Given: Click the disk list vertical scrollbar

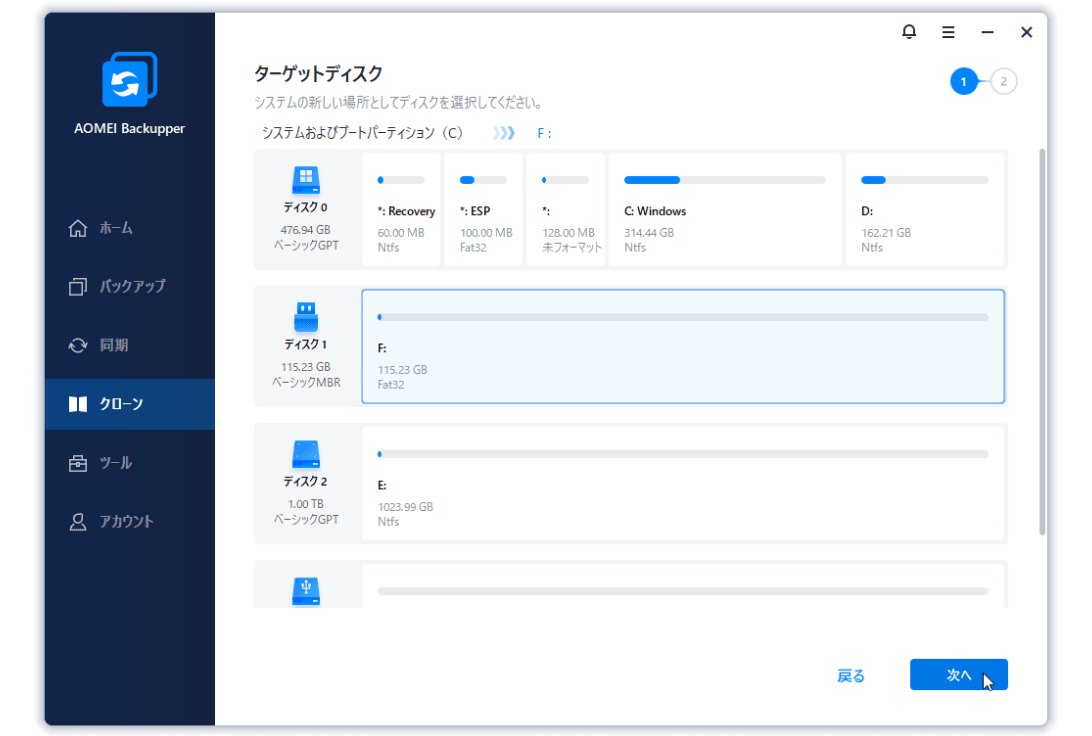Looking at the screenshot, I should pos(1042,340).
